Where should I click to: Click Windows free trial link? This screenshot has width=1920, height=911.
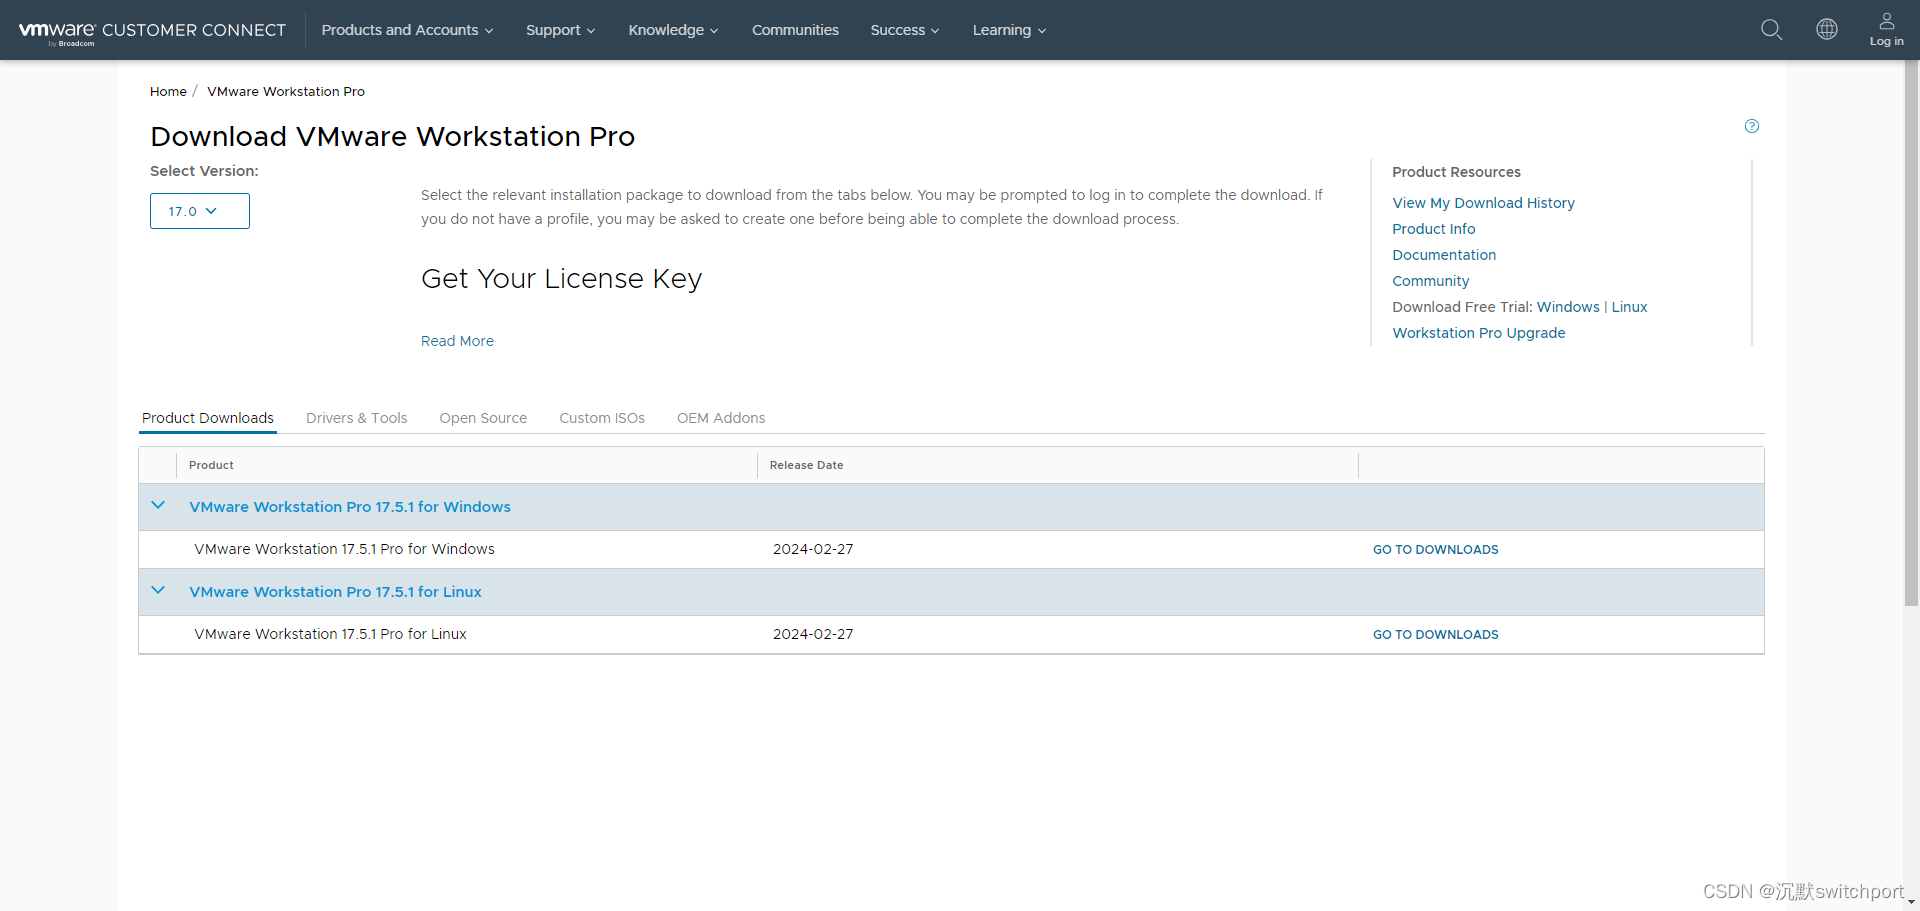tap(1568, 307)
